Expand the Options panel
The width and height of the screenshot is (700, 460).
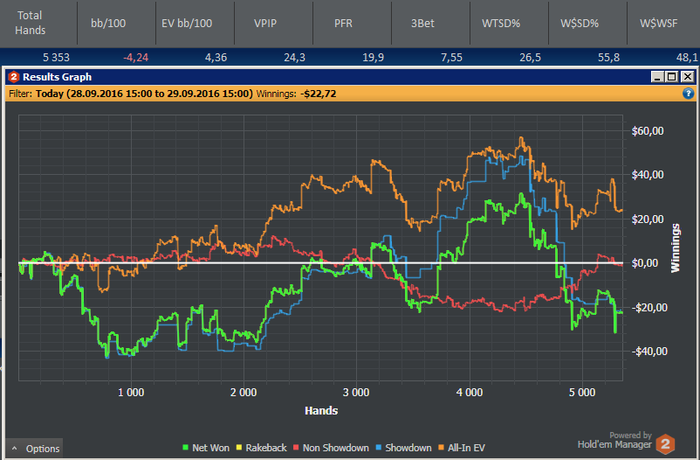(35, 448)
